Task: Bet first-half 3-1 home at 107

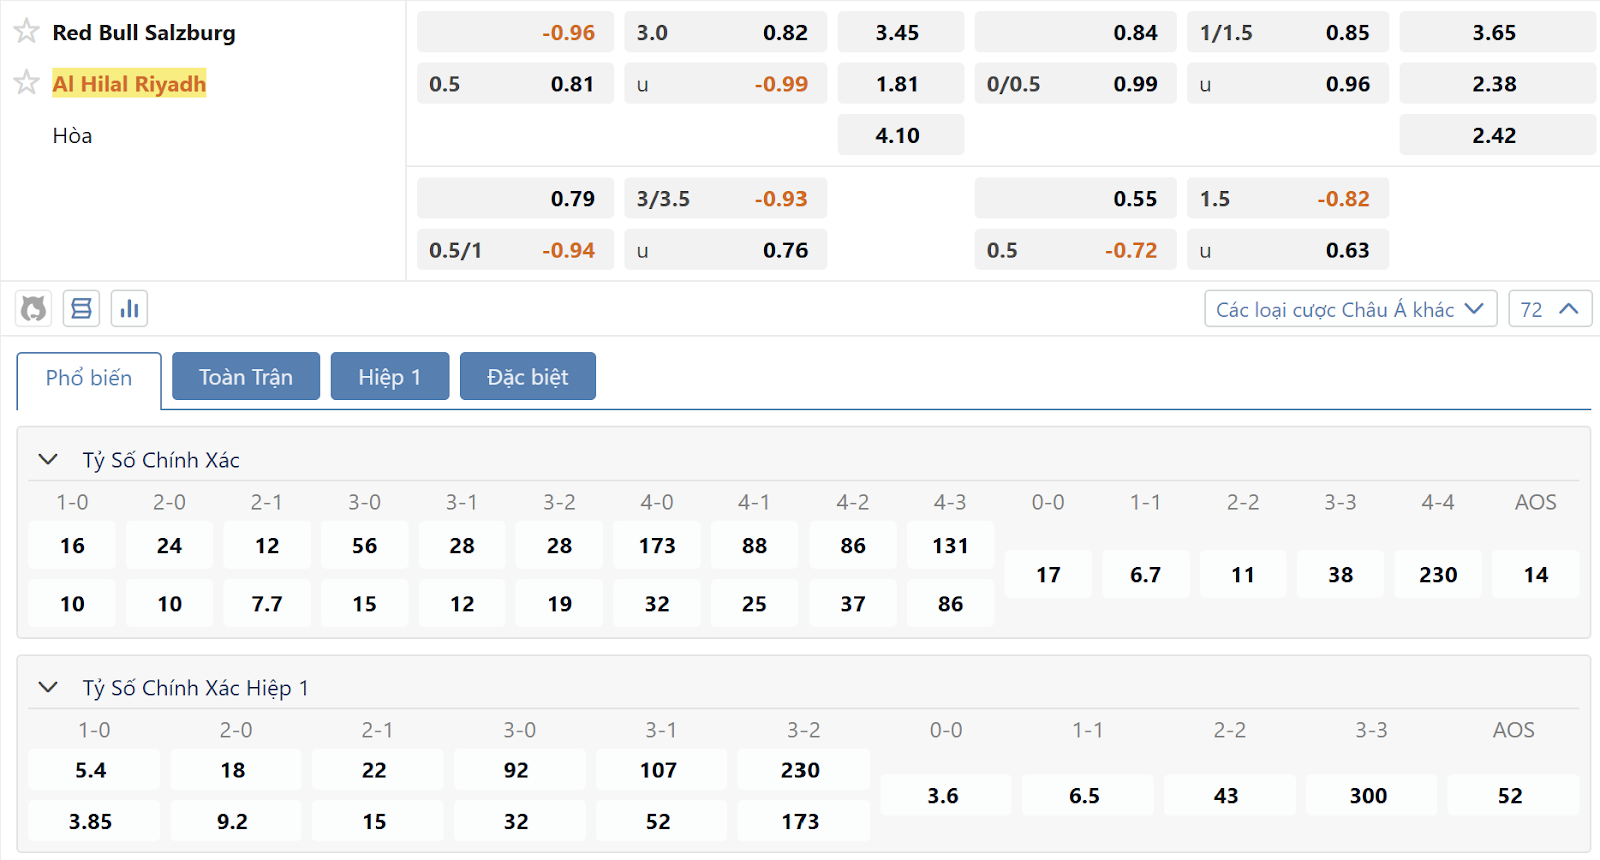Action: tap(661, 770)
